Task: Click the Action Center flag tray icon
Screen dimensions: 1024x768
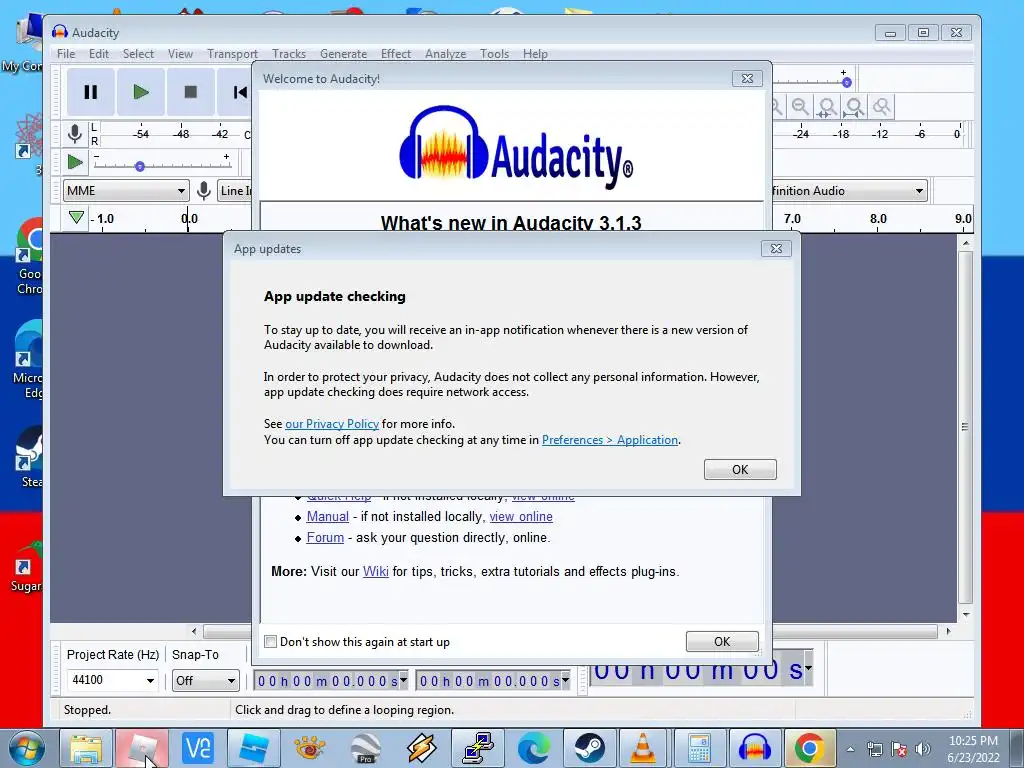Action: pyautogui.click(x=899, y=749)
